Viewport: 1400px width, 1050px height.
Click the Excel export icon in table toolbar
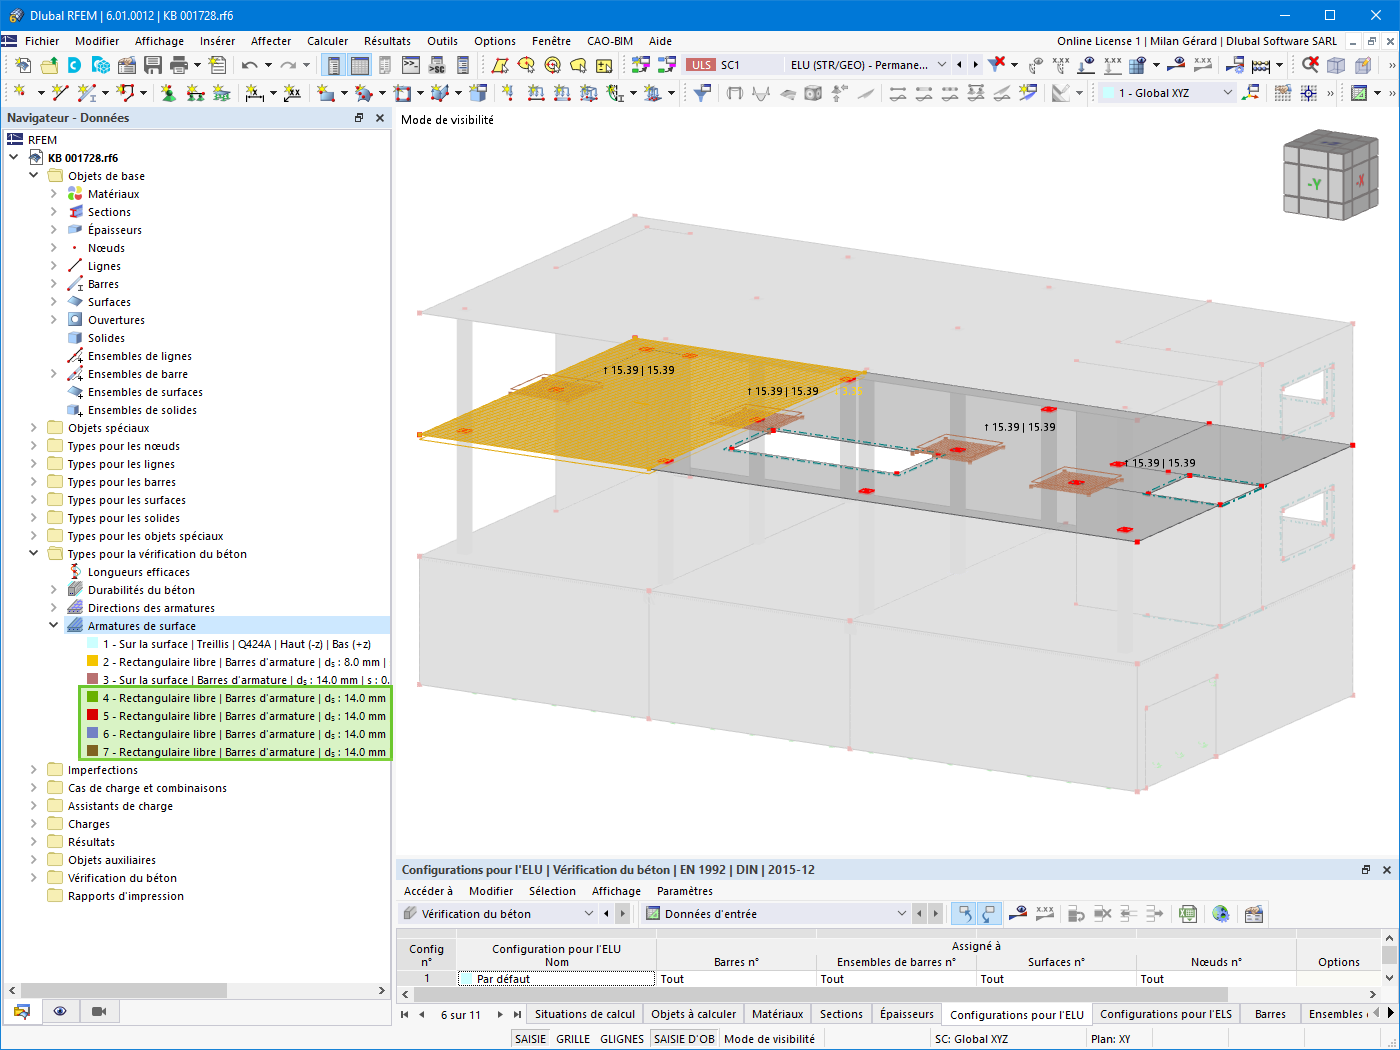[x=1187, y=913]
